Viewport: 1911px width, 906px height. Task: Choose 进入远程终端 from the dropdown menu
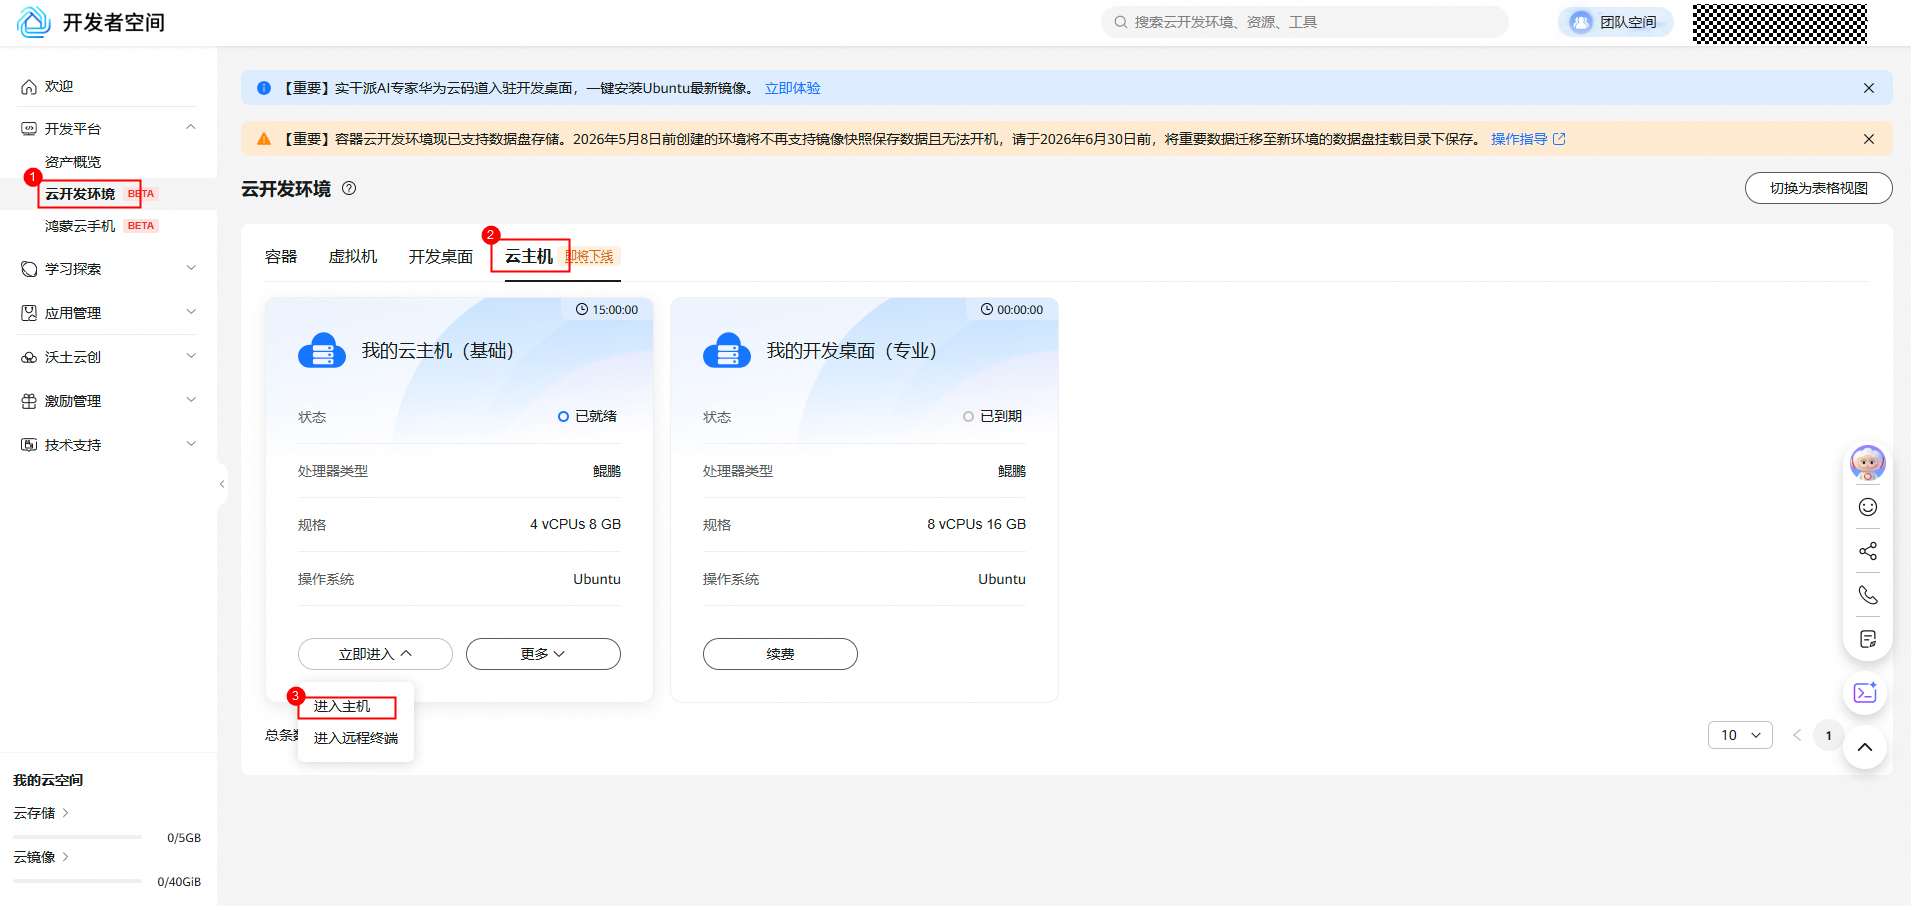356,738
